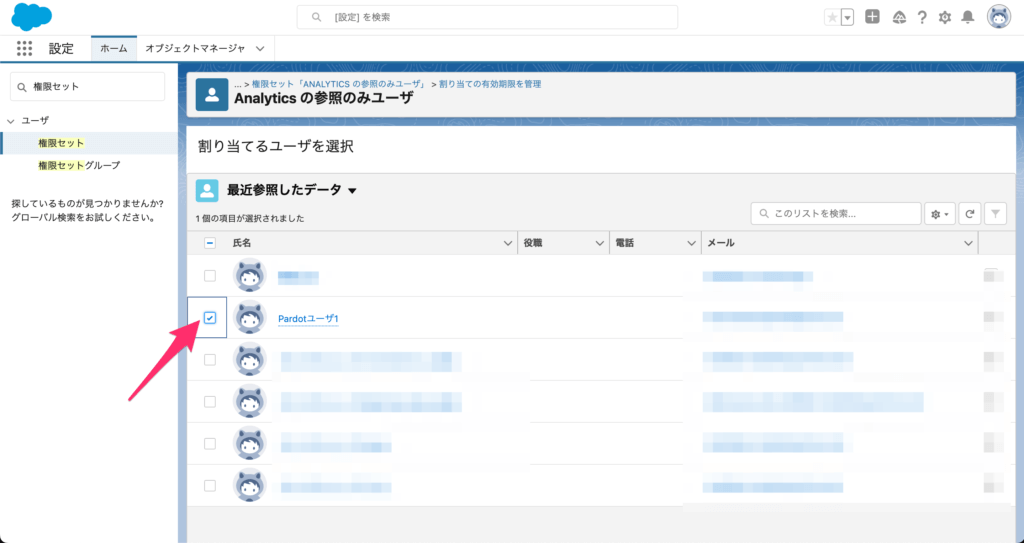Viewport: 1024px width, 543px height.
Task: Open the notifications bell icon
Action: tap(968, 18)
